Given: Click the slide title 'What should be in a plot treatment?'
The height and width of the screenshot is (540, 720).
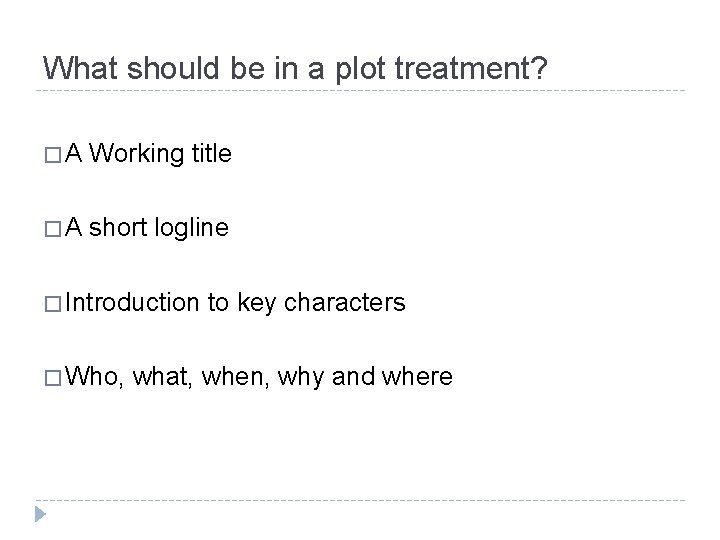Looking at the screenshot, I should pos(296,68).
